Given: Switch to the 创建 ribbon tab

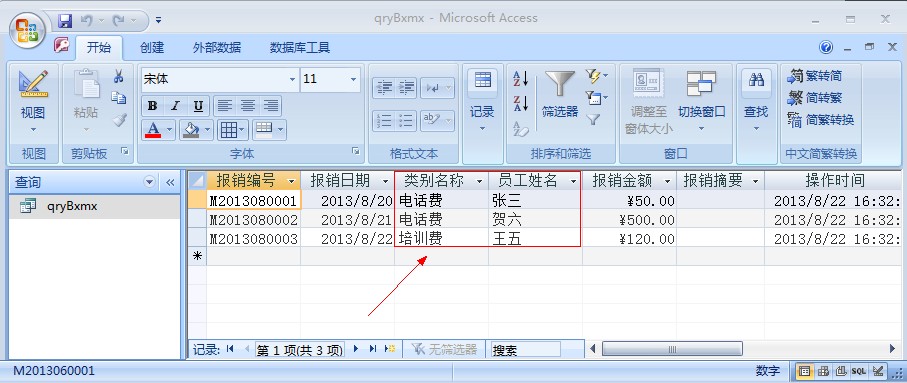Looking at the screenshot, I should [152, 48].
